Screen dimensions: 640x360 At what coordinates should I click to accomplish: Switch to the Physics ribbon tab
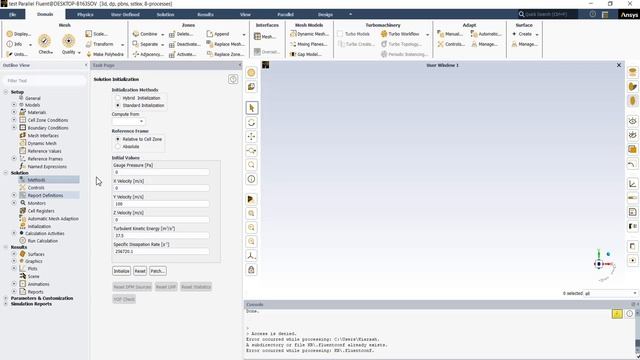click(85, 14)
